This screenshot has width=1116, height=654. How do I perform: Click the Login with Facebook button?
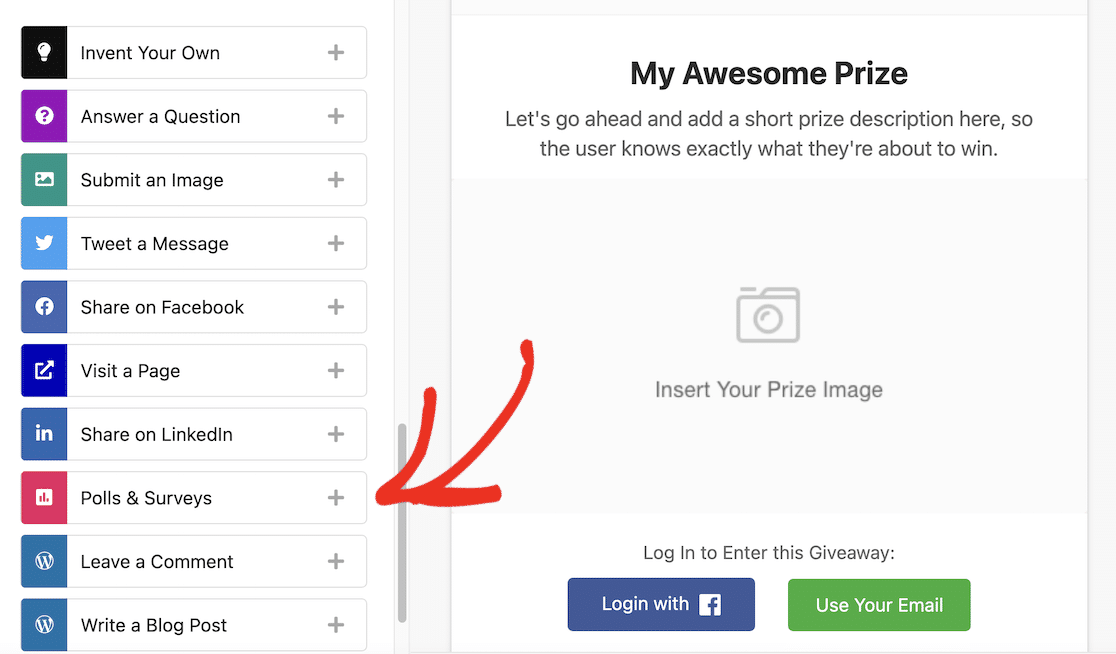(661, 604)
